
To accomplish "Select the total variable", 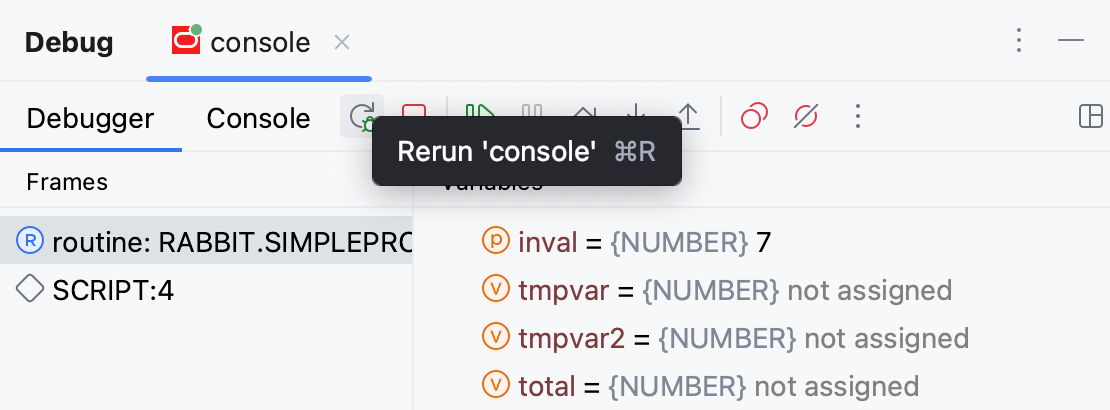I will tap(546, 386).
